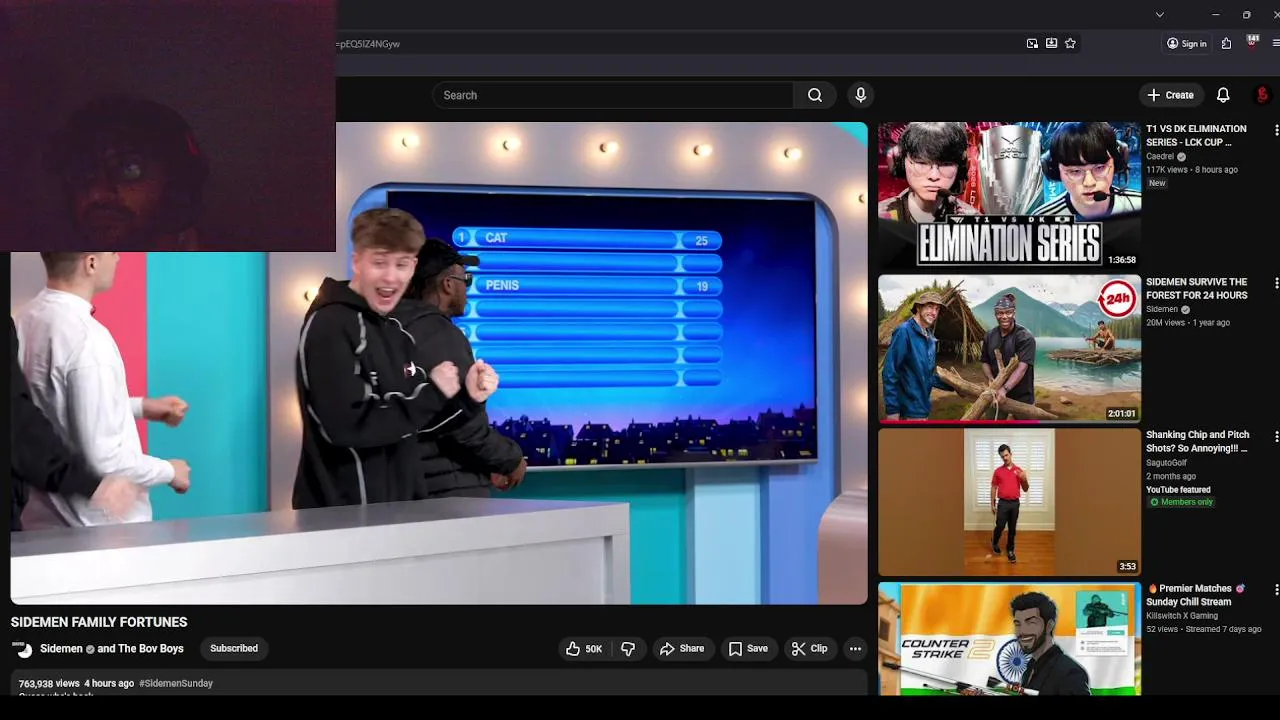Click the YouTube featured label
The image size is (1280, 720).
pos(1178,490)
